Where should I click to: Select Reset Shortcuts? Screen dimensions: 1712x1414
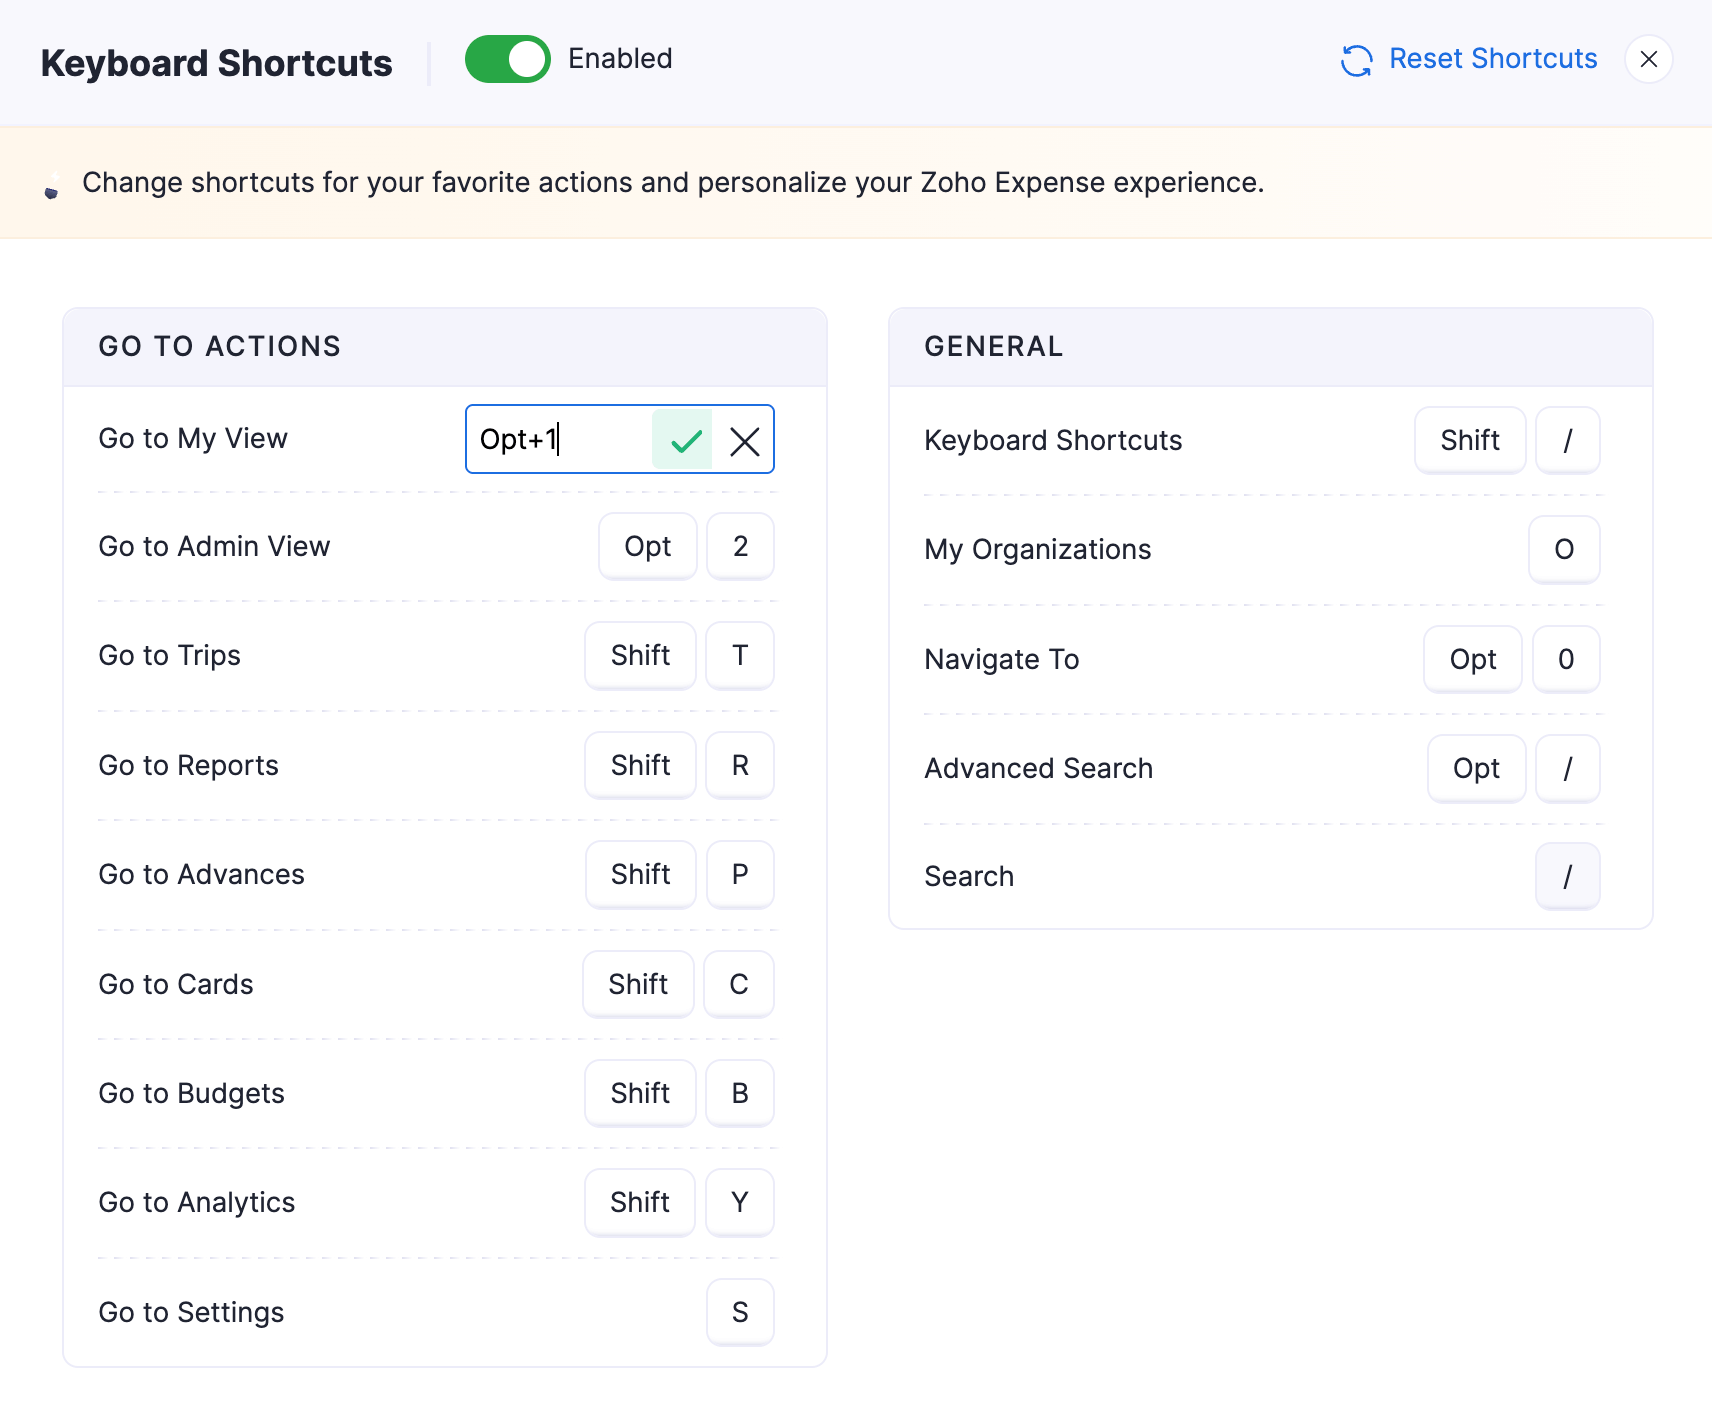(1494, 58)
